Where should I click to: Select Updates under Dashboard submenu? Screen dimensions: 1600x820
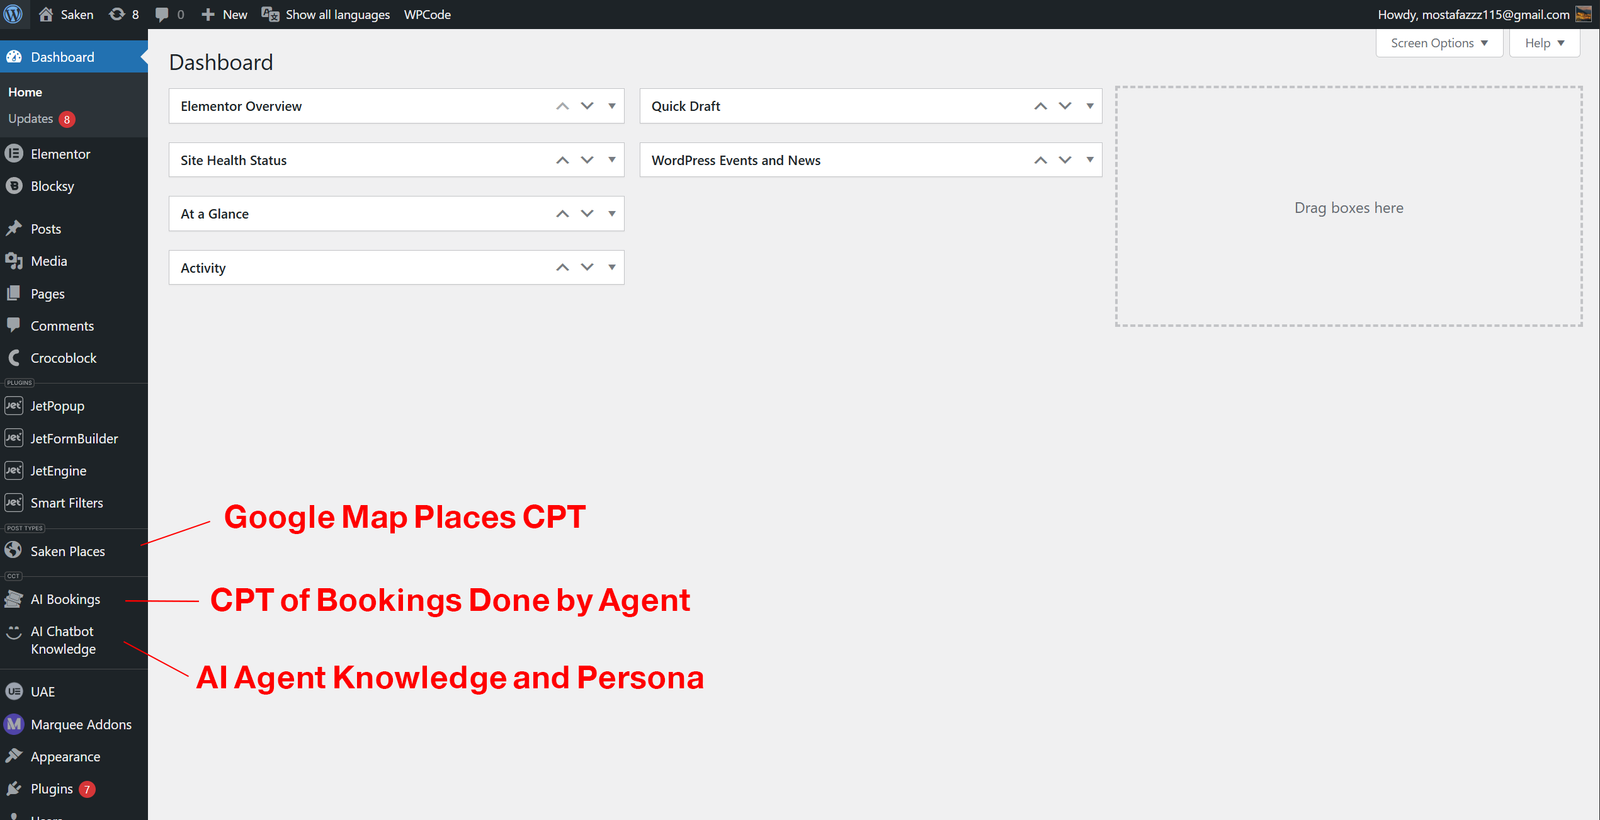point(31,119)
